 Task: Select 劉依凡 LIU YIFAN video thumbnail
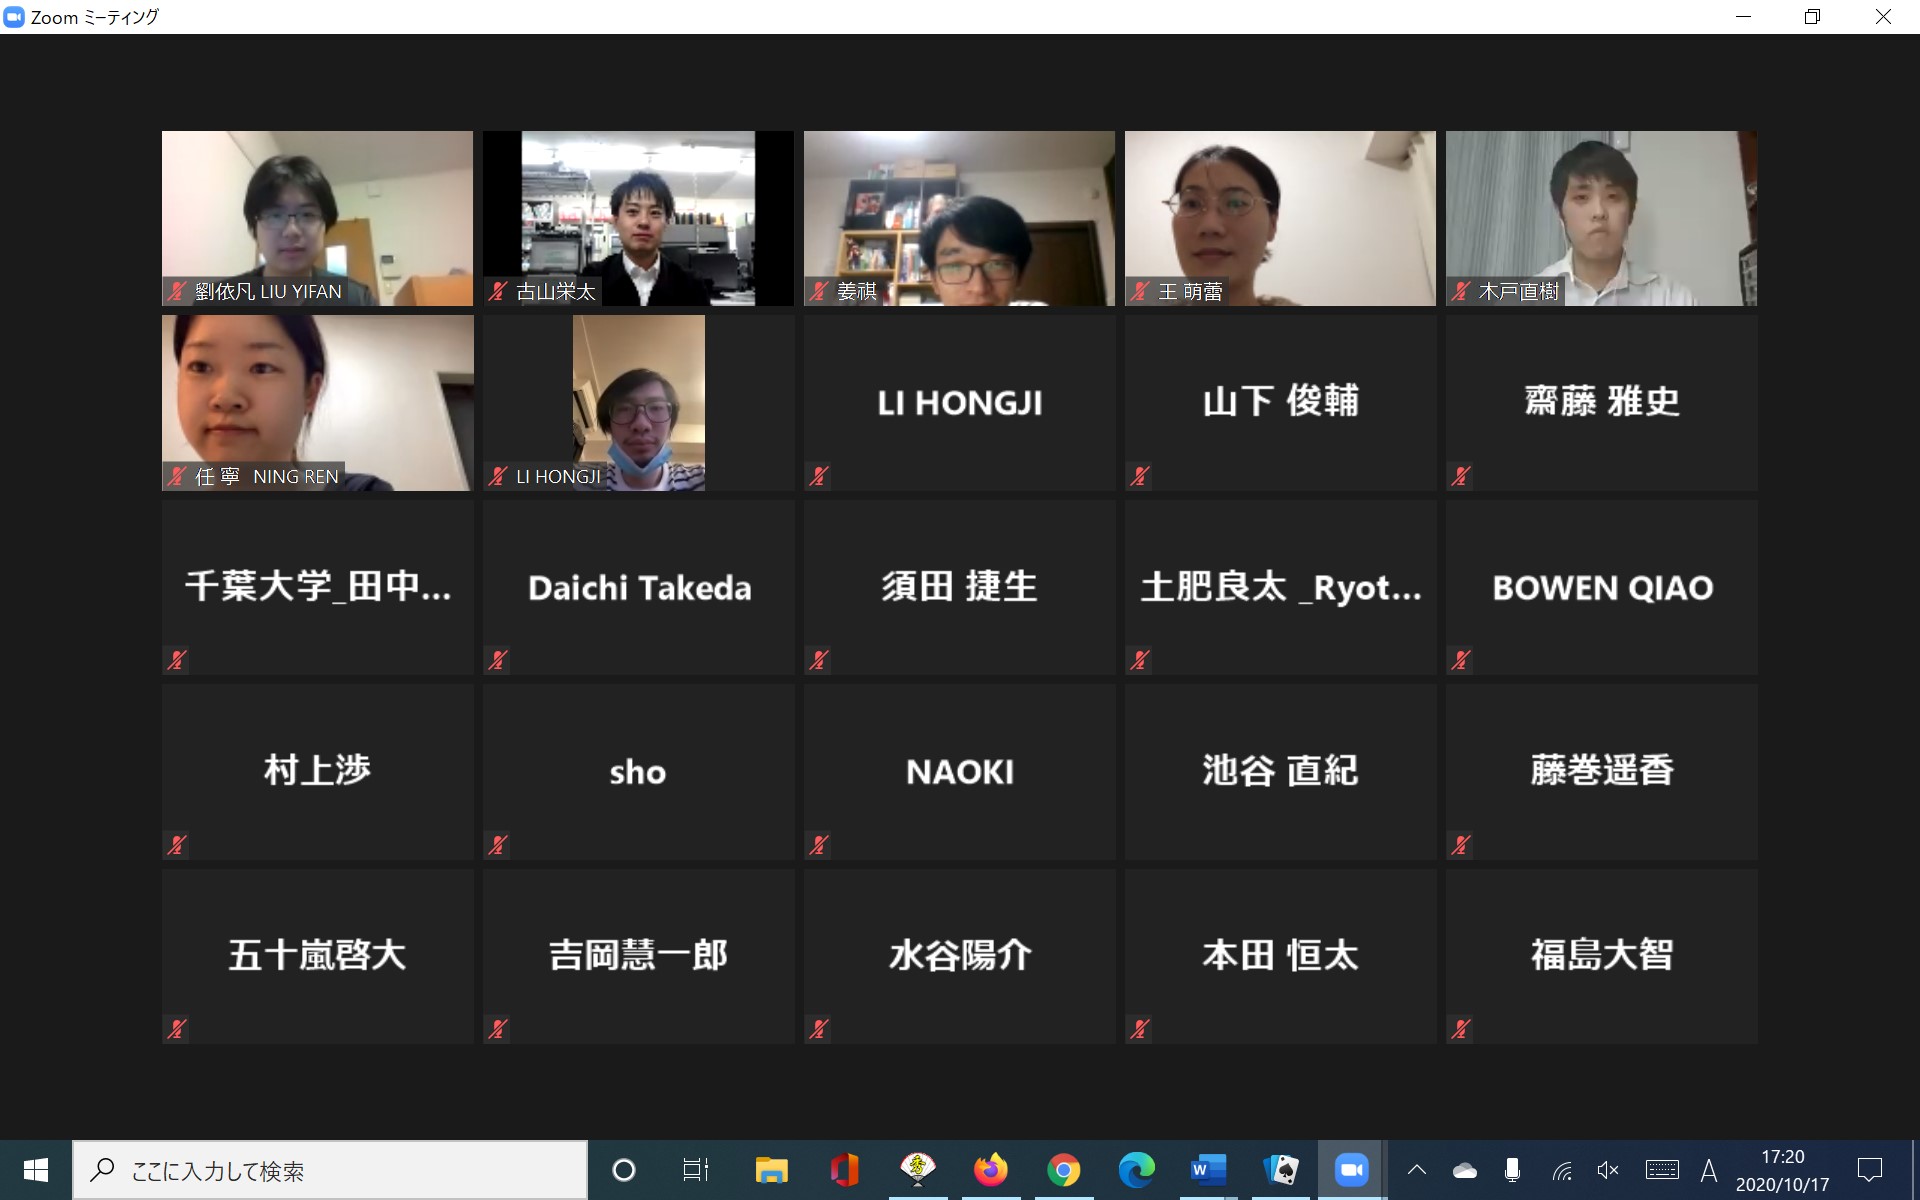(317, 218)
